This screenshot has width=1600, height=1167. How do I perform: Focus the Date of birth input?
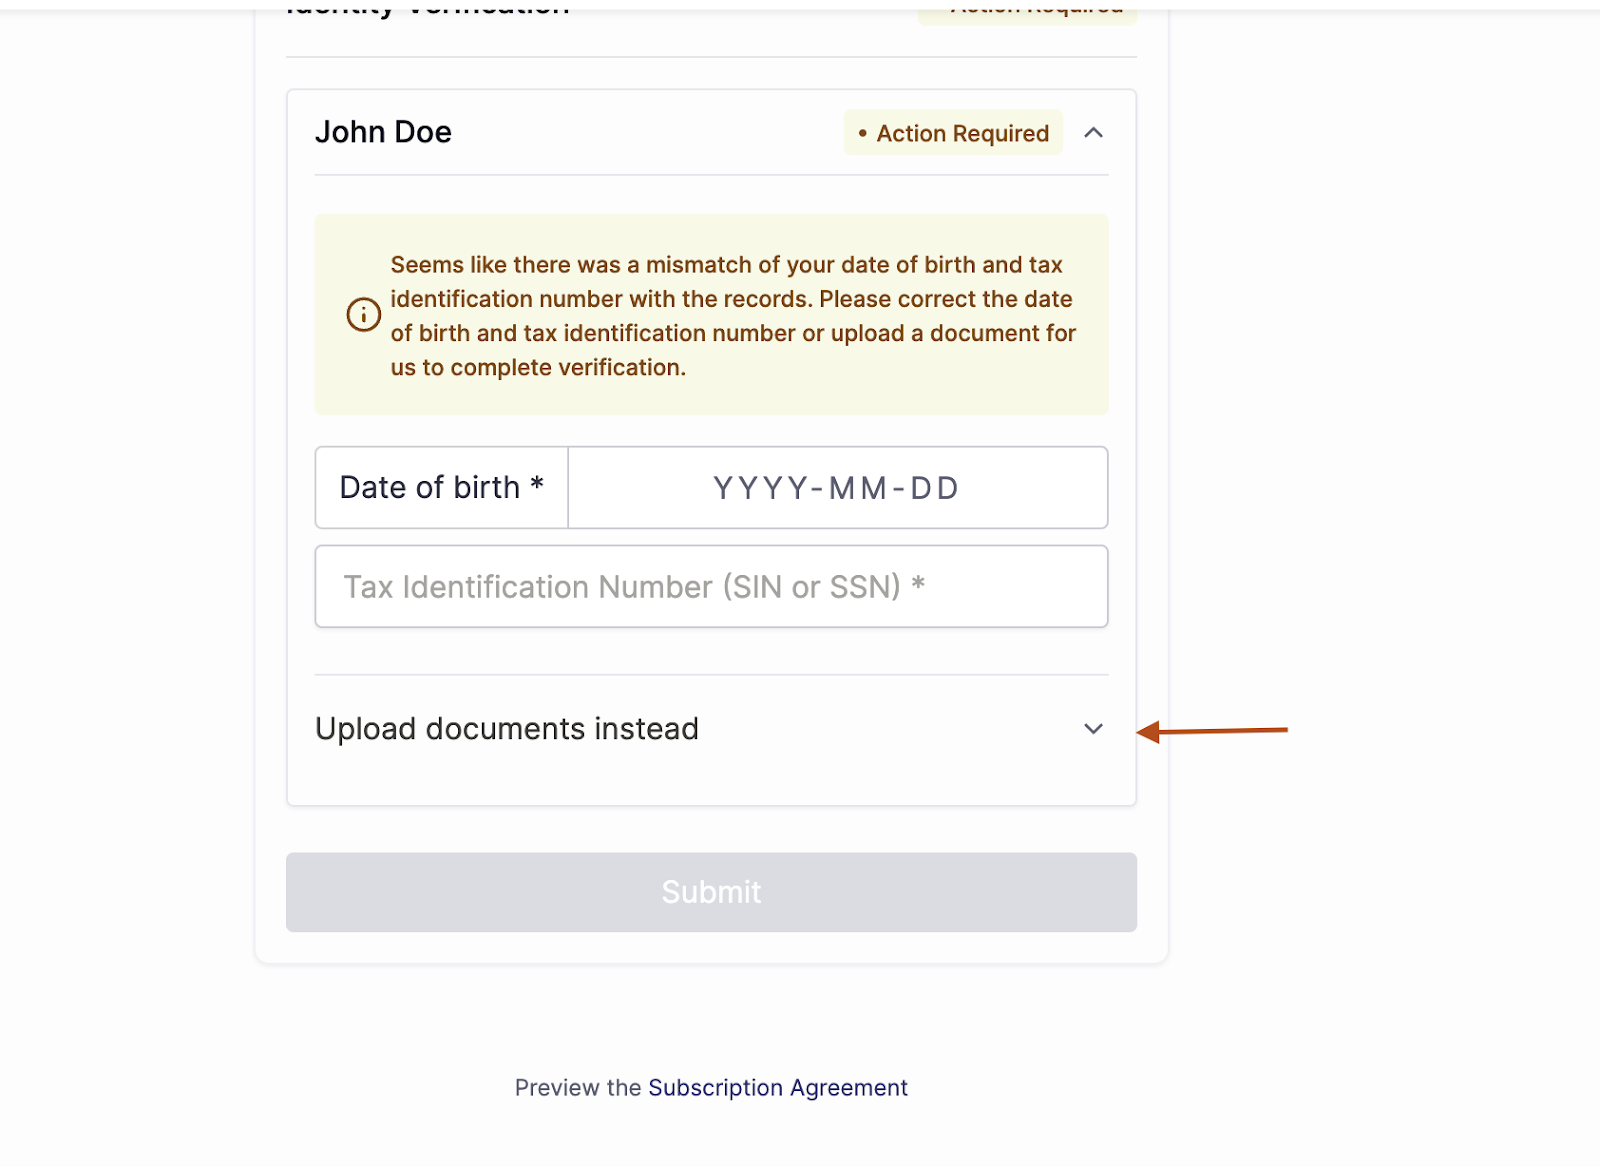(837, 488)
